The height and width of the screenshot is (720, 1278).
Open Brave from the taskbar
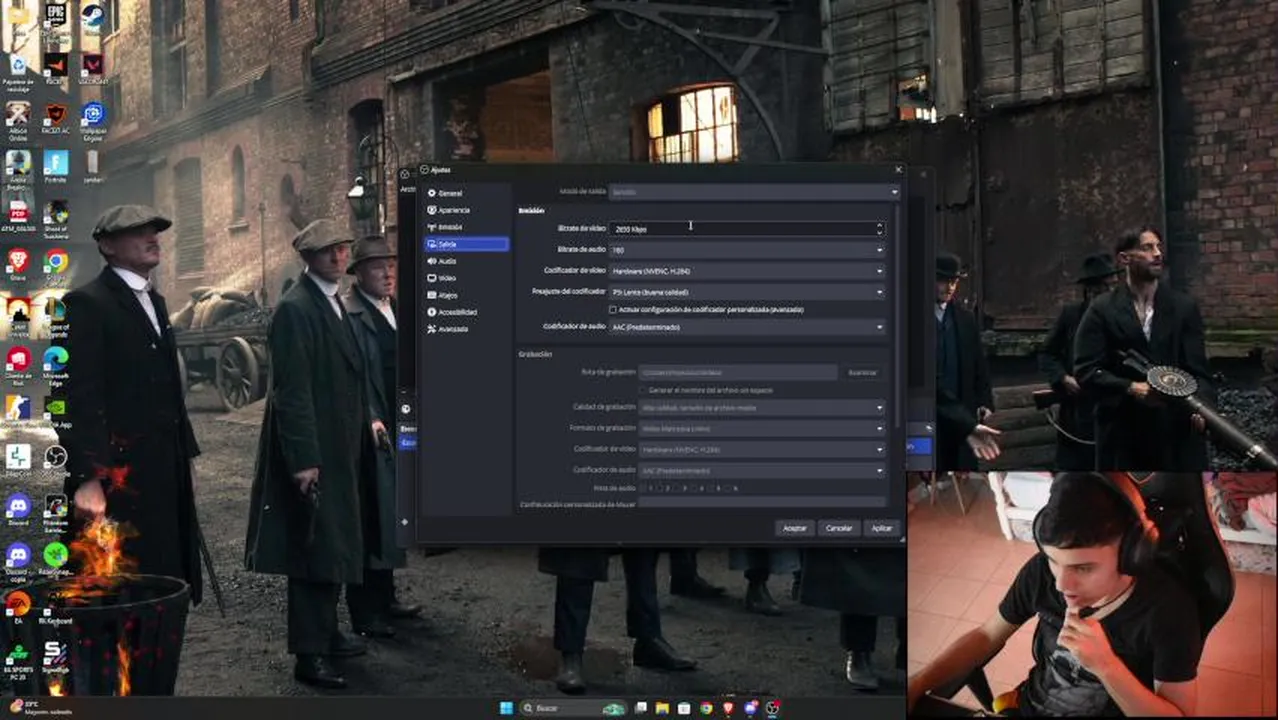[x=728, y=708]
